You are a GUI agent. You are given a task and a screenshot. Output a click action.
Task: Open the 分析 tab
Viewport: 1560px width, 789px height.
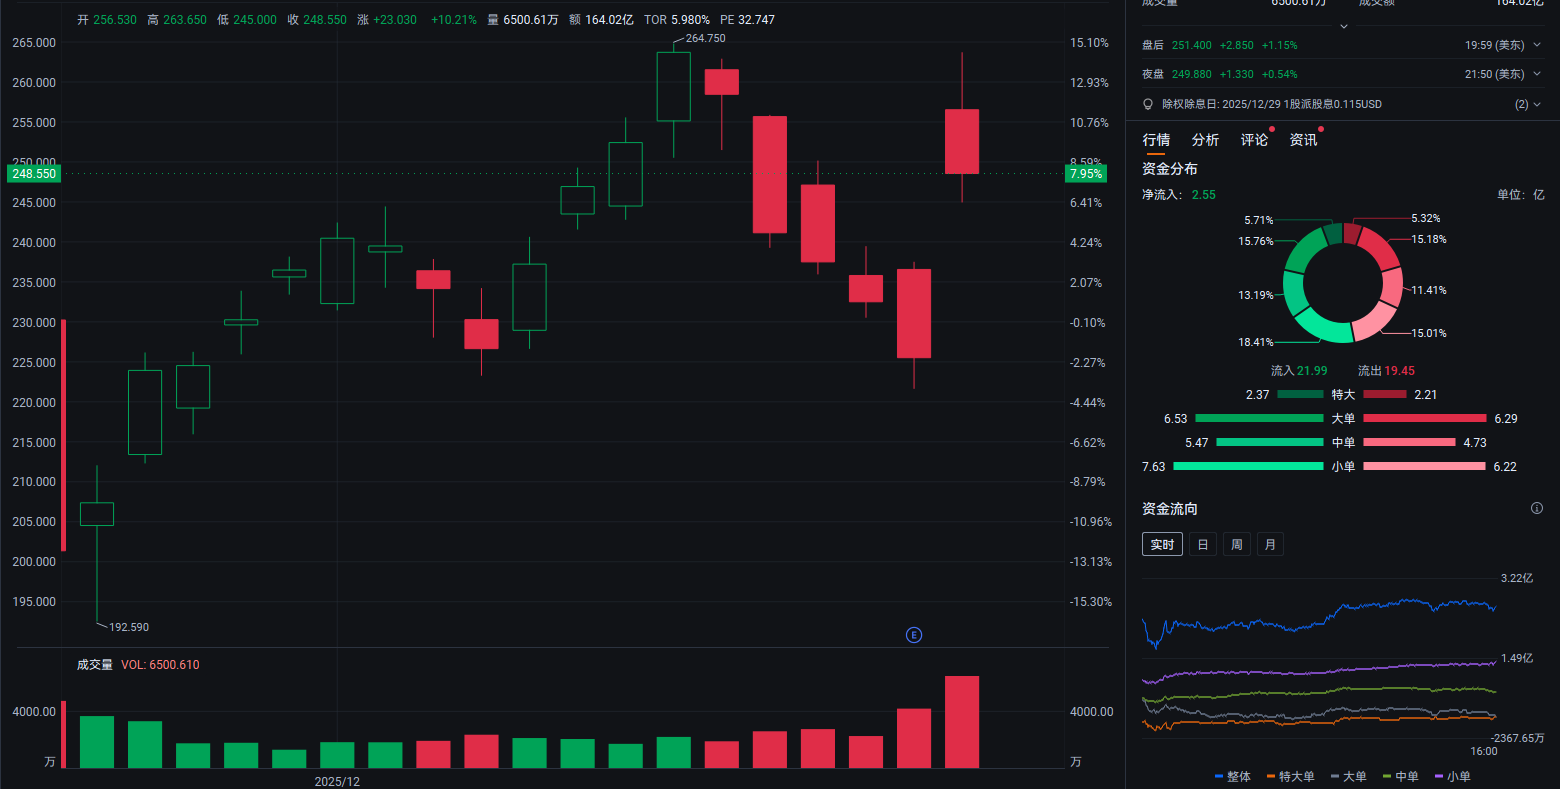(x=1205, y=140)
